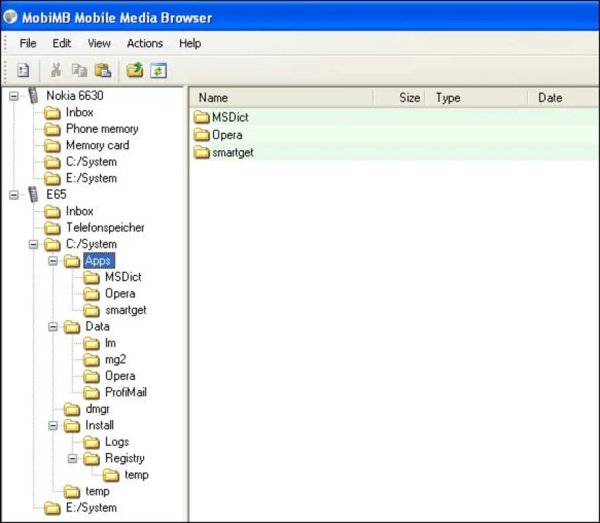
Task: Click the Paste clipboard toolbar icon
Action: tap(103, 70)
